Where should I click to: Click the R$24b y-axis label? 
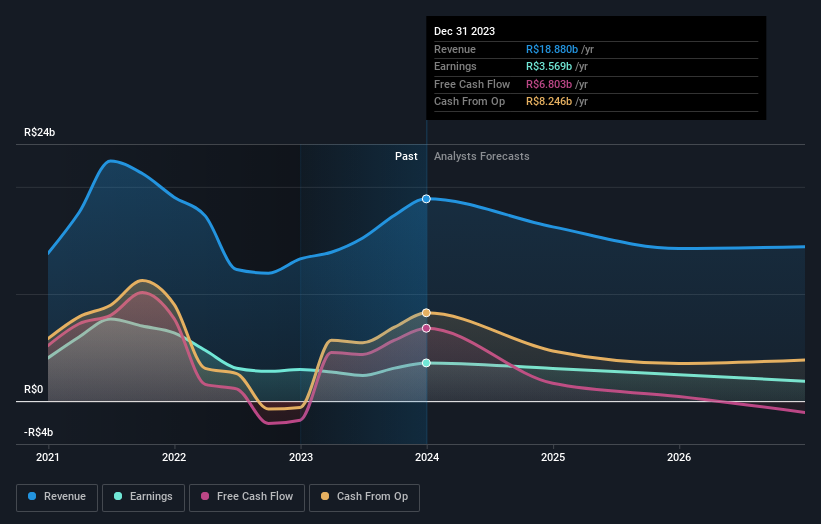coord(39,132)
